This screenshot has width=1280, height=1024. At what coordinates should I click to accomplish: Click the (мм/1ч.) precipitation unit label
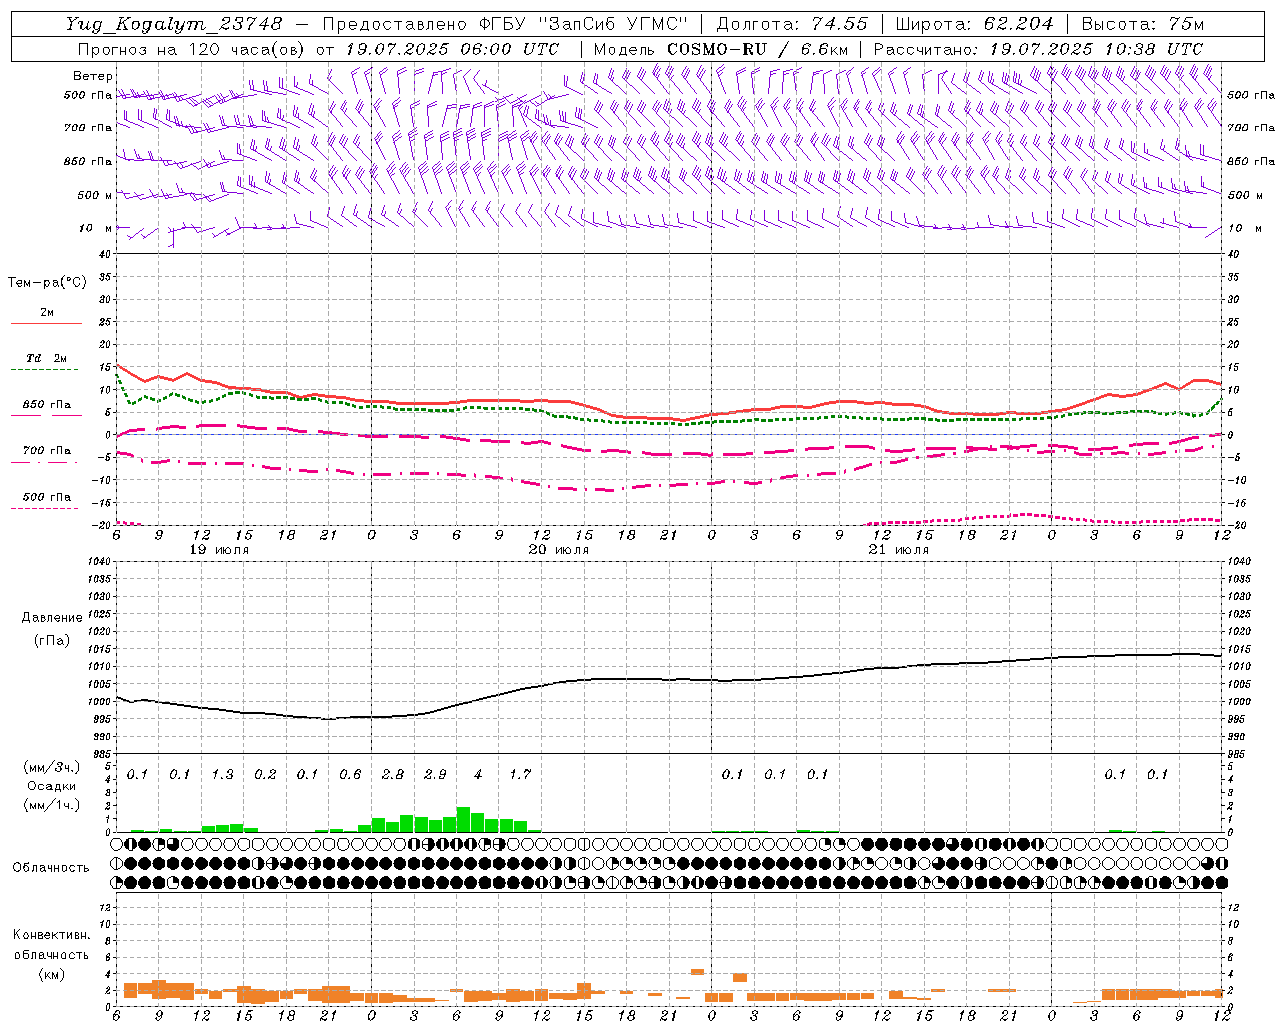[51, 805]
